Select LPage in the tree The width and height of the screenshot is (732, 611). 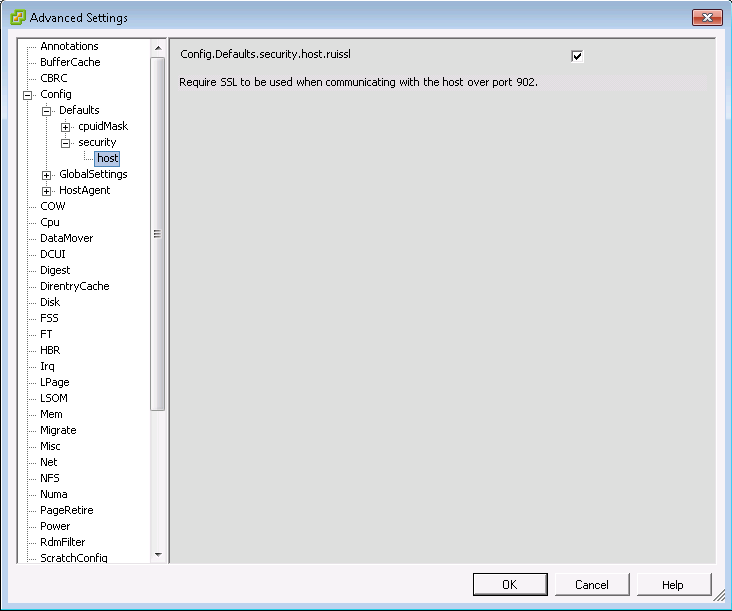[55, 382]
